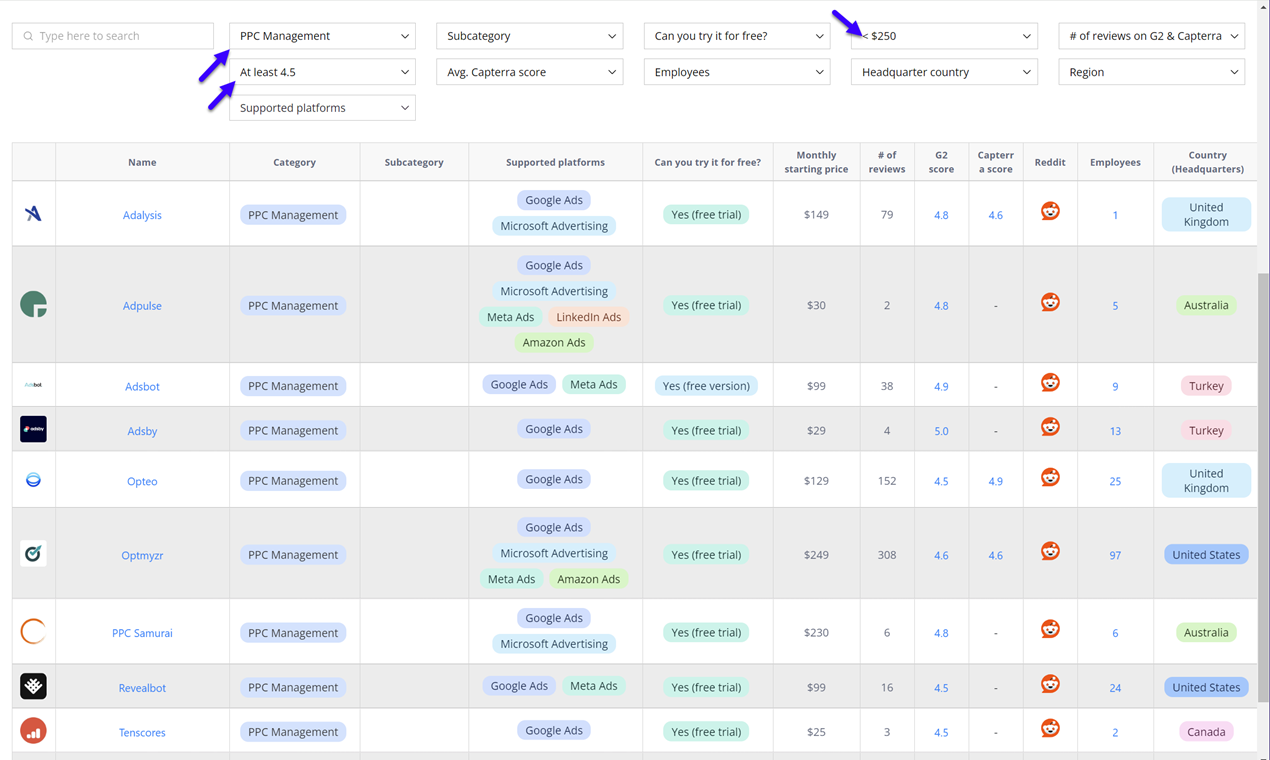Click the Adalysis logo icon
Image resolution: width=1270 pixels, height=760 pixels.
click(x=33, y=214)
